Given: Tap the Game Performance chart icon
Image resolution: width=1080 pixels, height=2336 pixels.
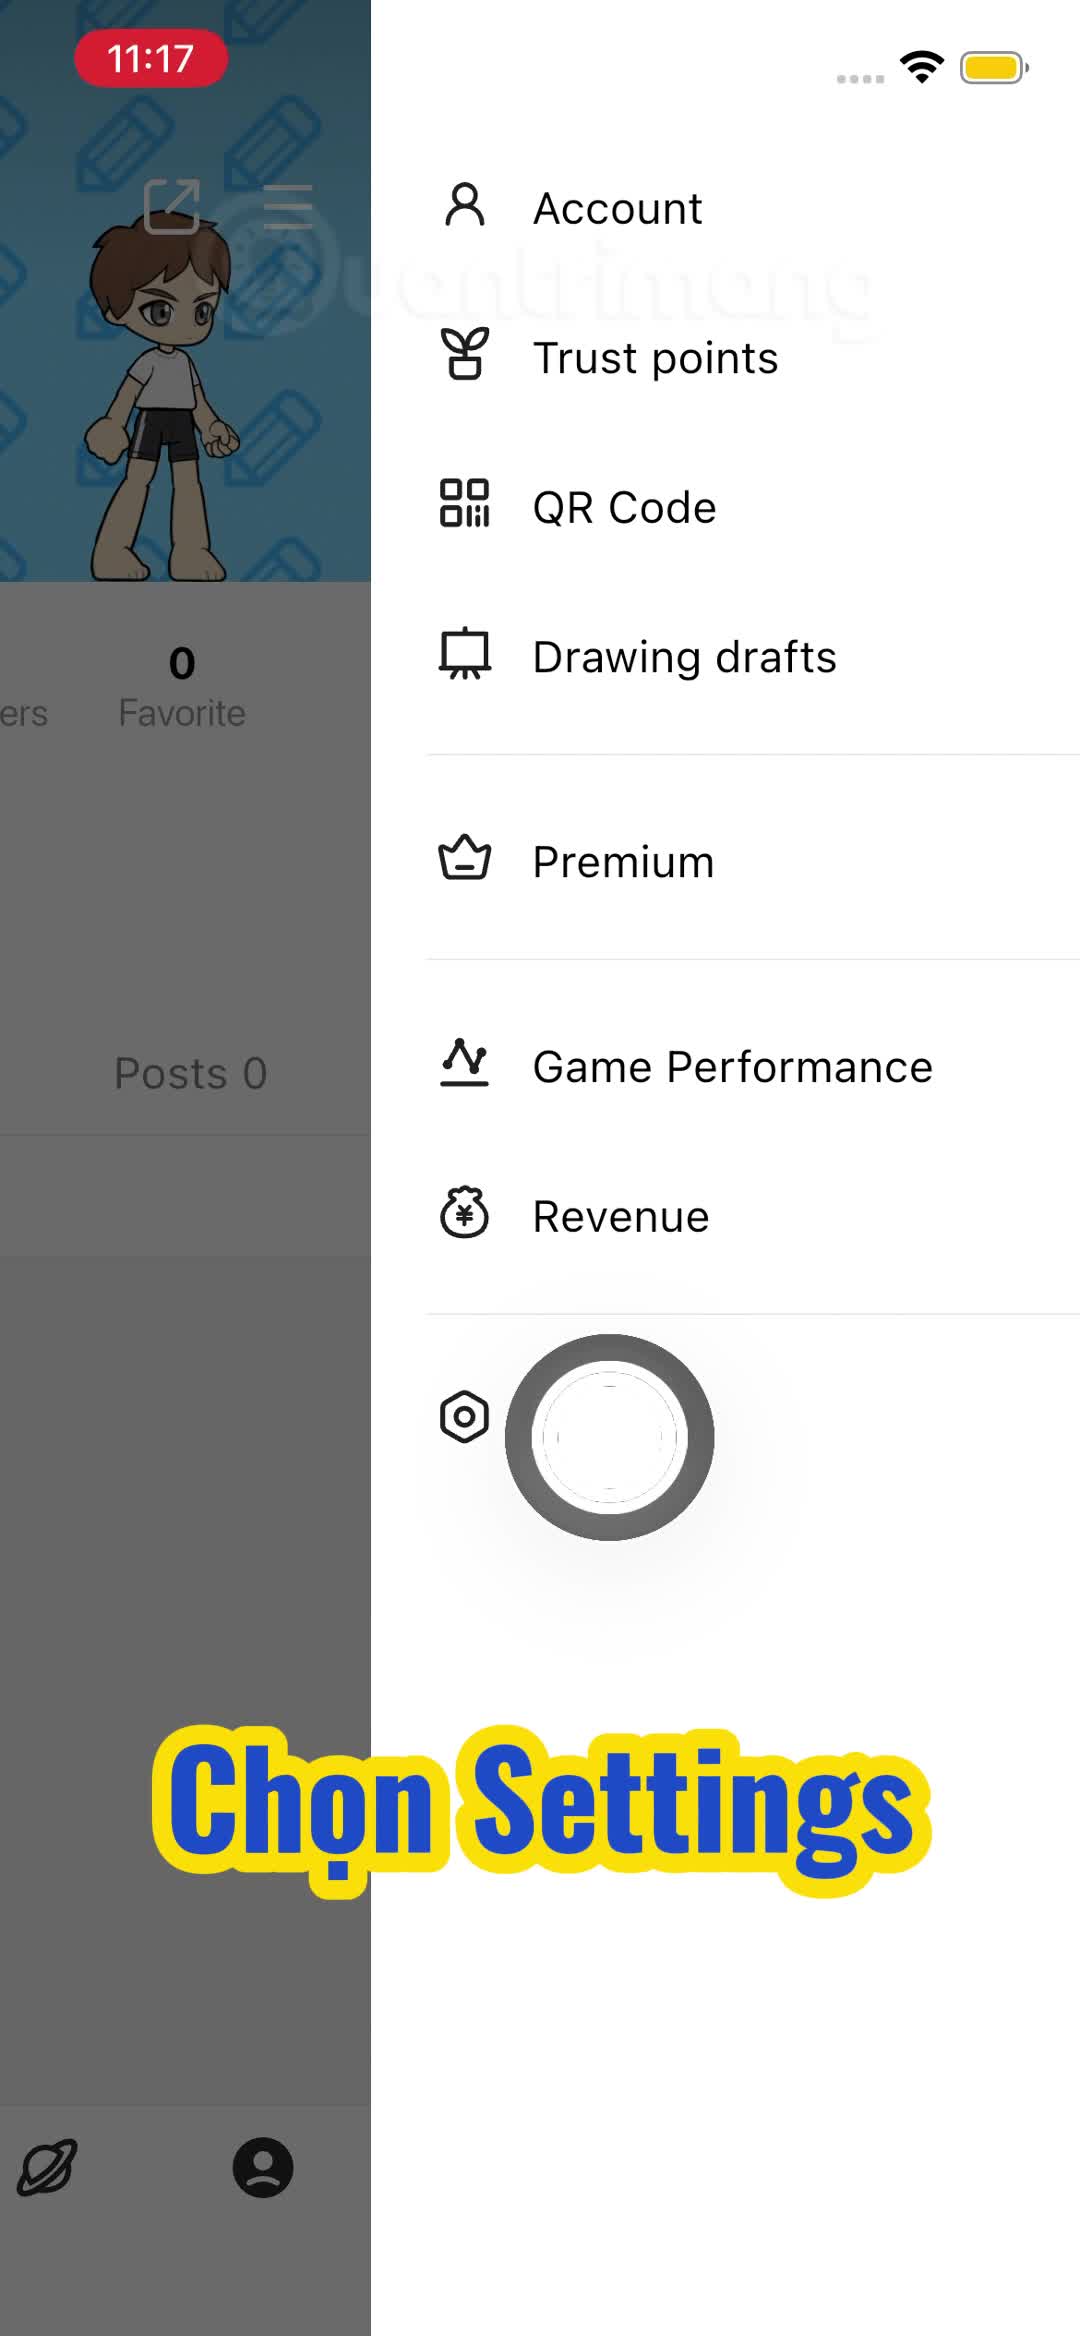Looking at the screenshot, I should point(465,1063).
